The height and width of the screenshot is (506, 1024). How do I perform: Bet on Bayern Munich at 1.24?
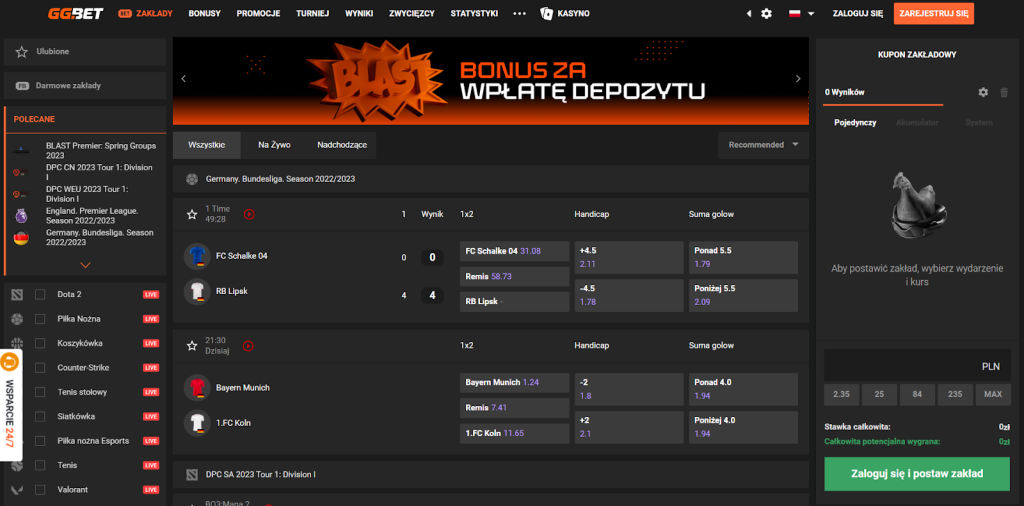(515, 383)
